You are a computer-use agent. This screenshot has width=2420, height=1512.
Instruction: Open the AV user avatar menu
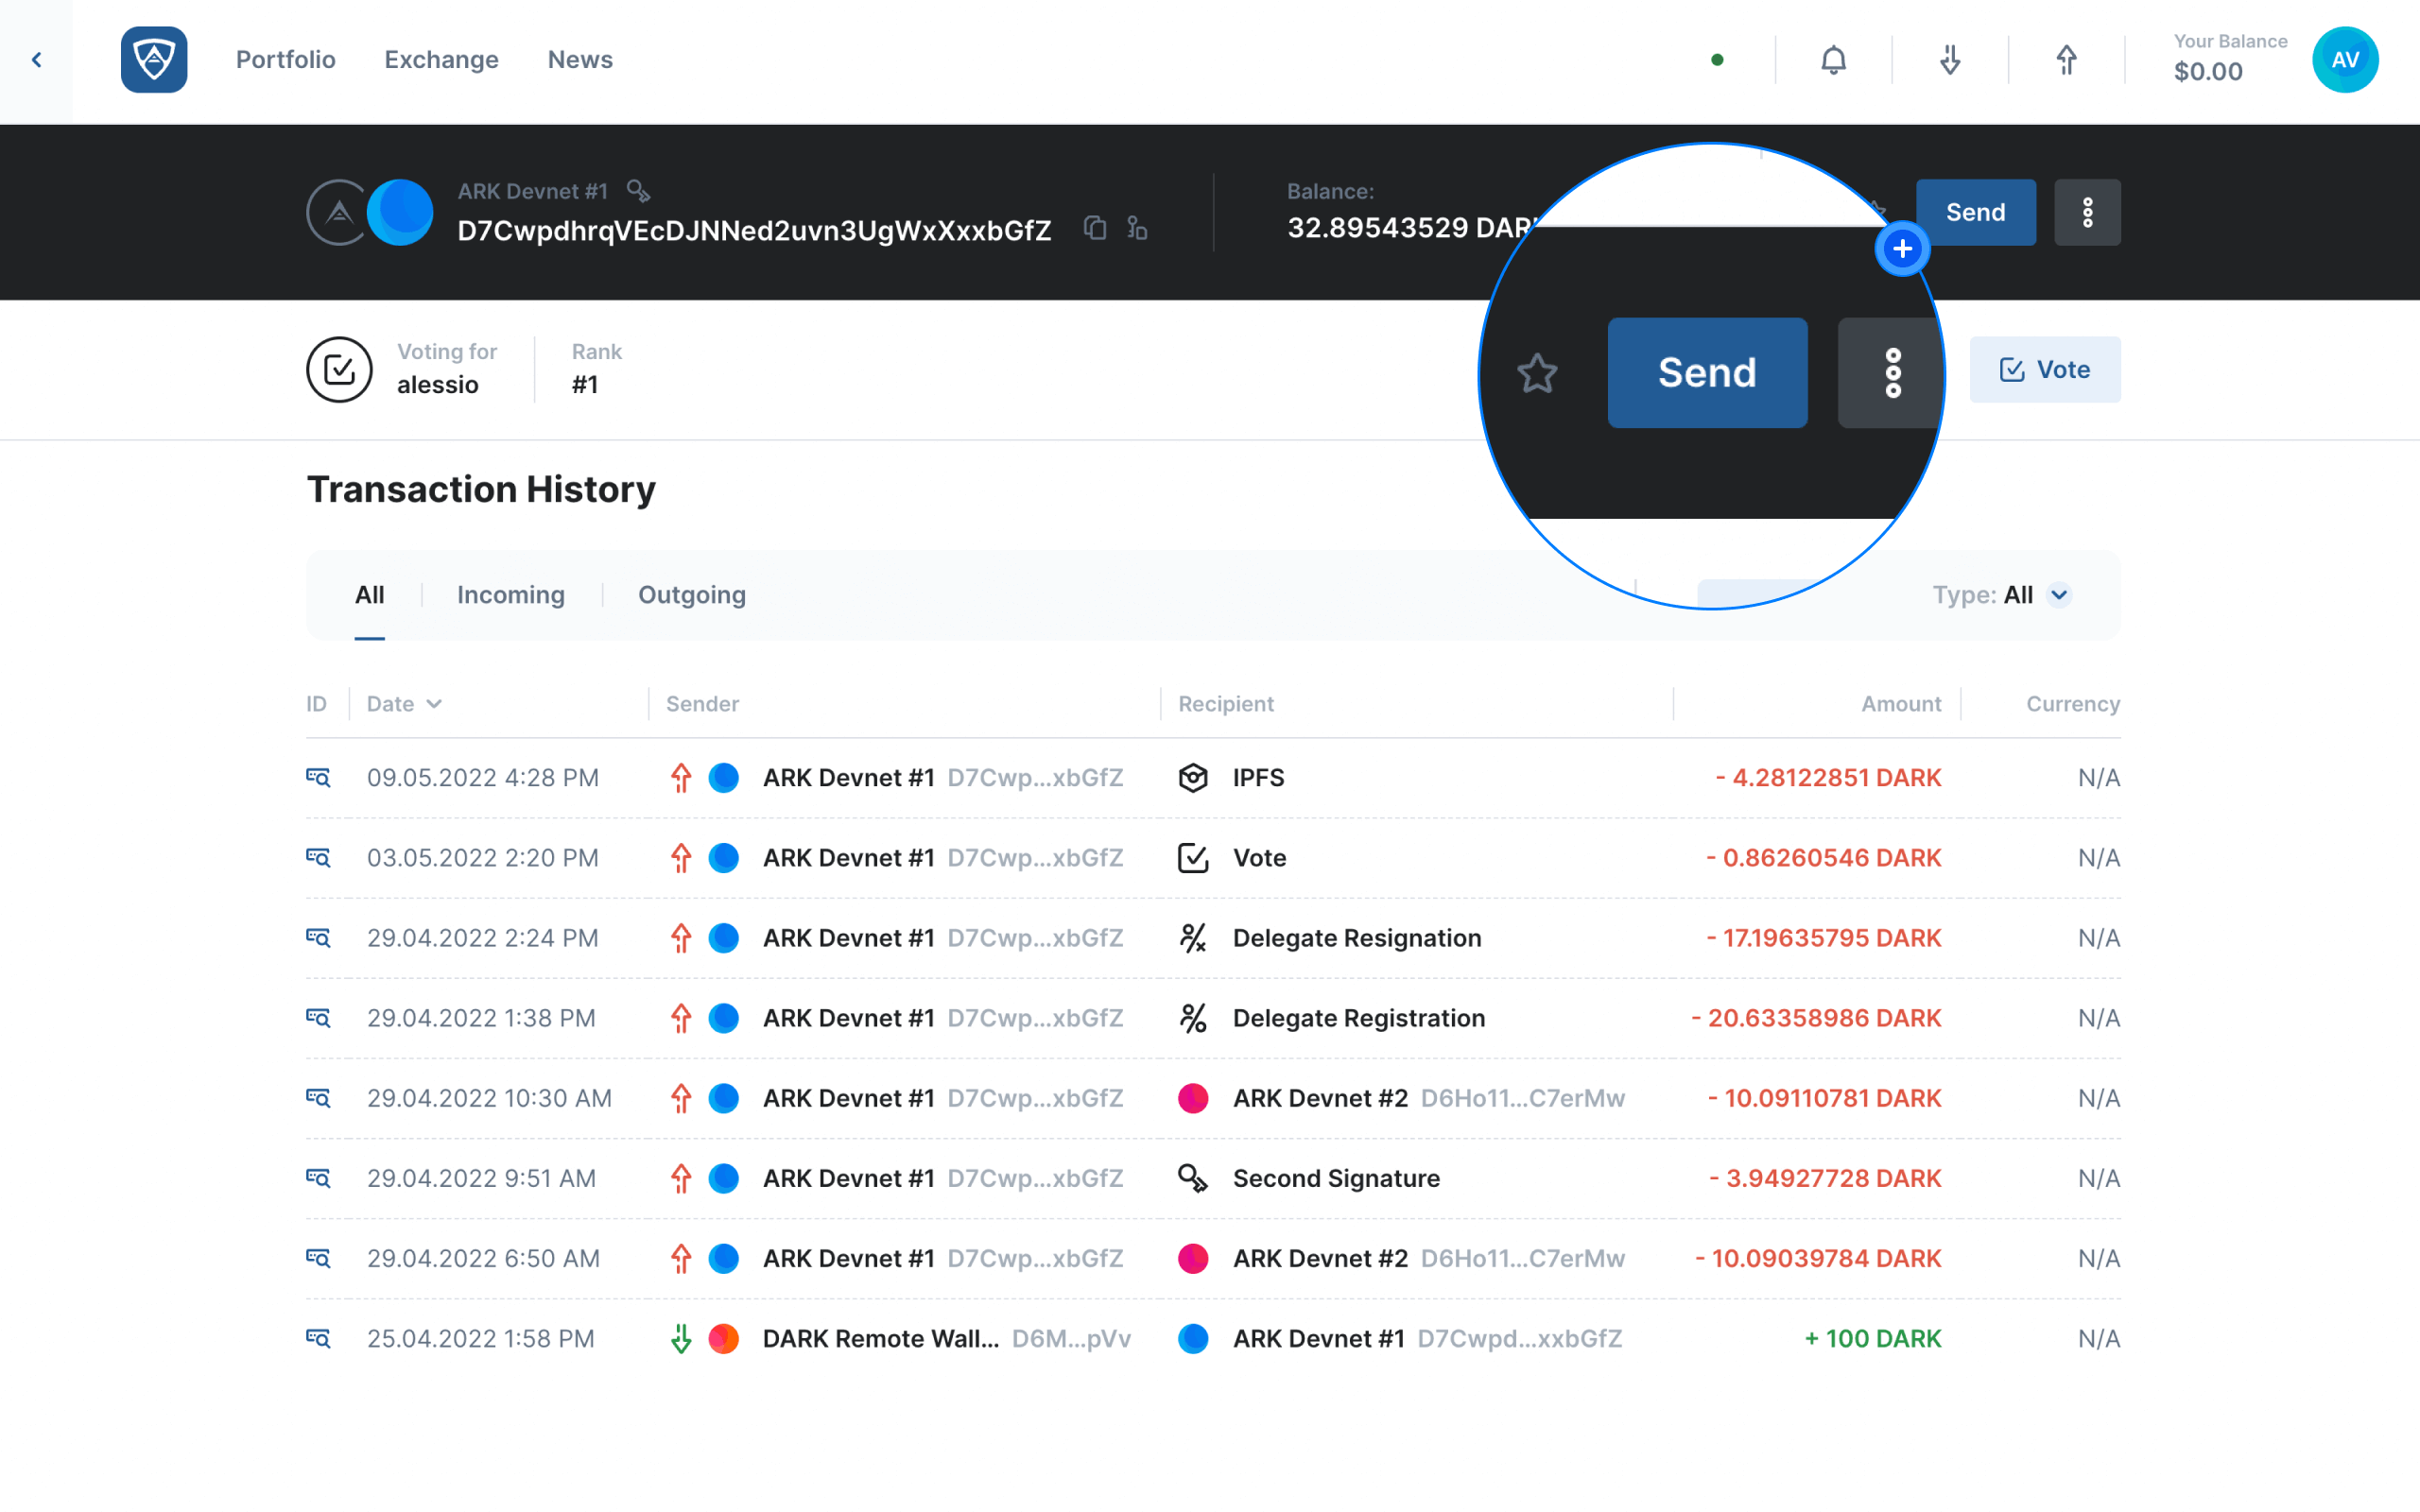2345,60
